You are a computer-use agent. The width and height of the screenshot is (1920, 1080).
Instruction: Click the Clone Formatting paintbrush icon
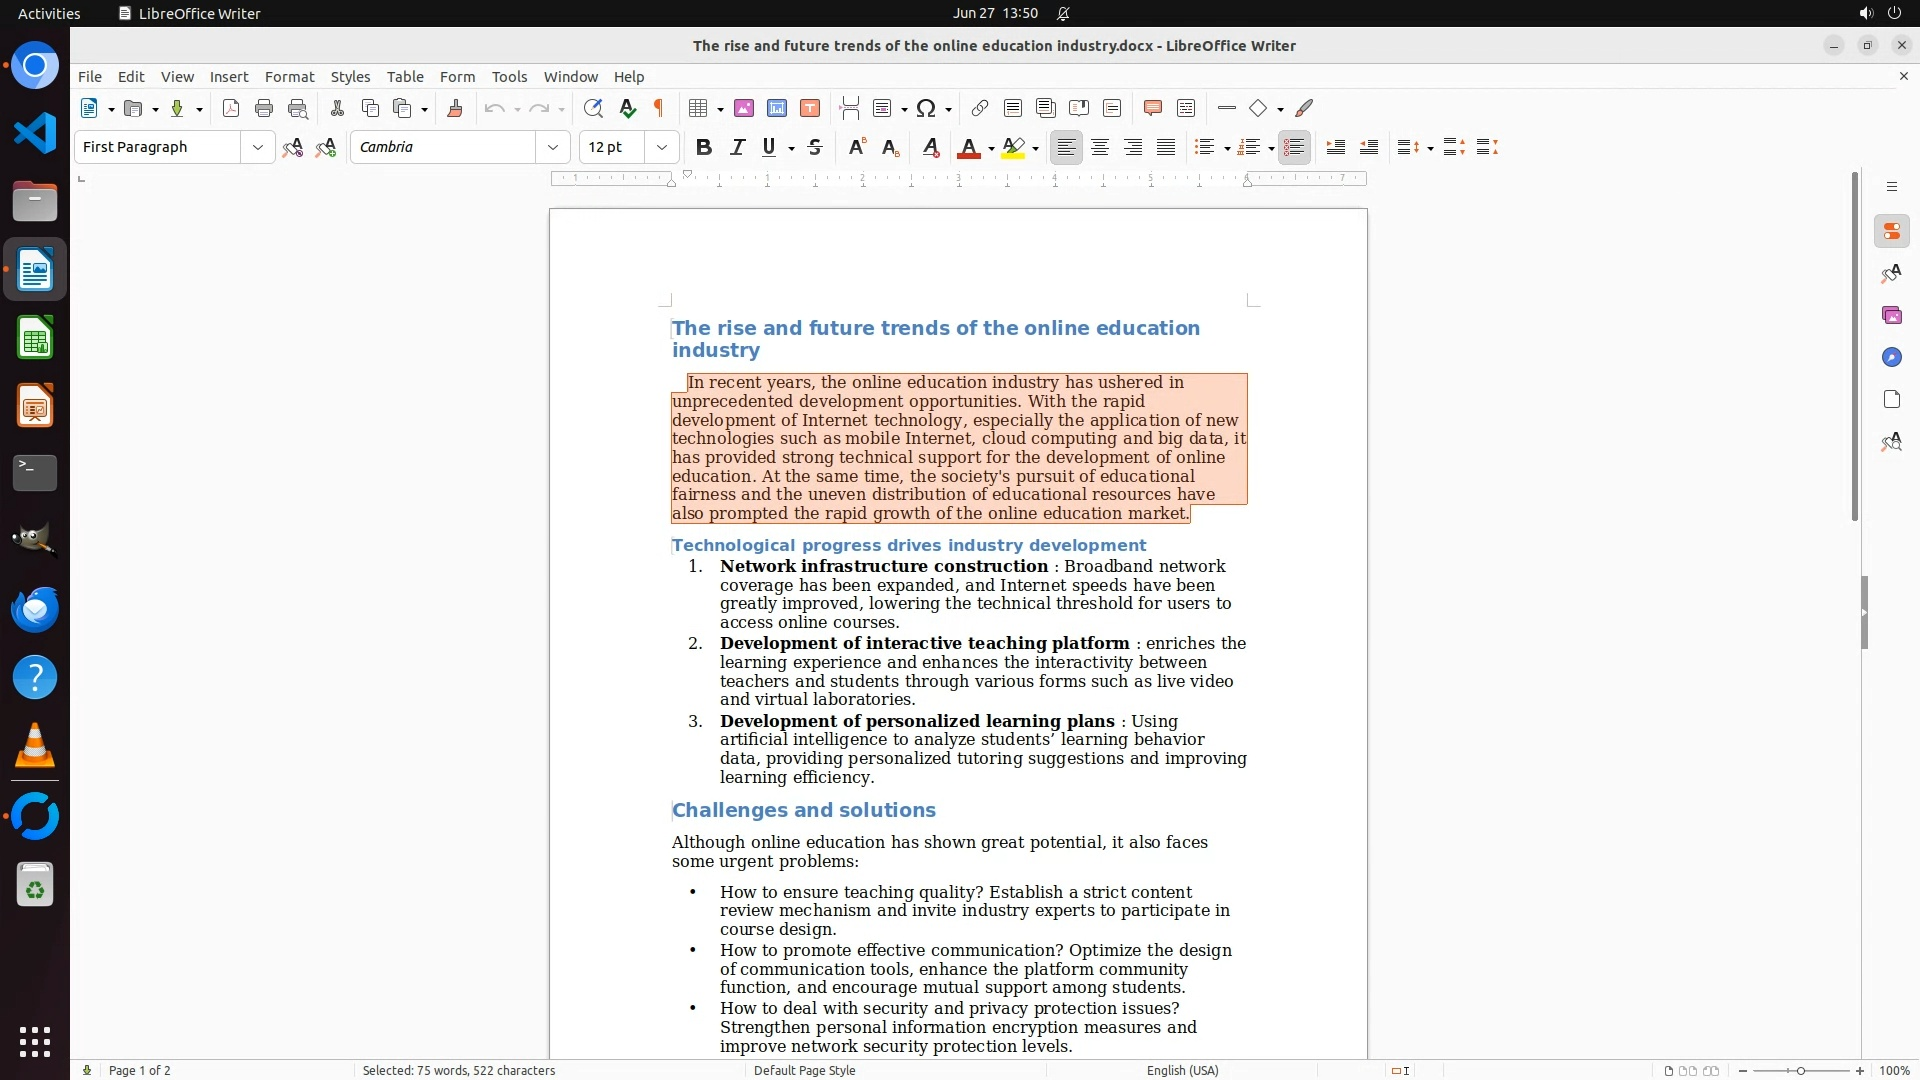pos(455,108)
